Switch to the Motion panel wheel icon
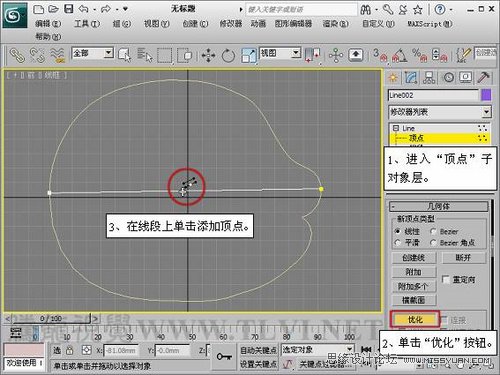The width and height of the screenshot is (500, 375). click(x=448, y=78)
